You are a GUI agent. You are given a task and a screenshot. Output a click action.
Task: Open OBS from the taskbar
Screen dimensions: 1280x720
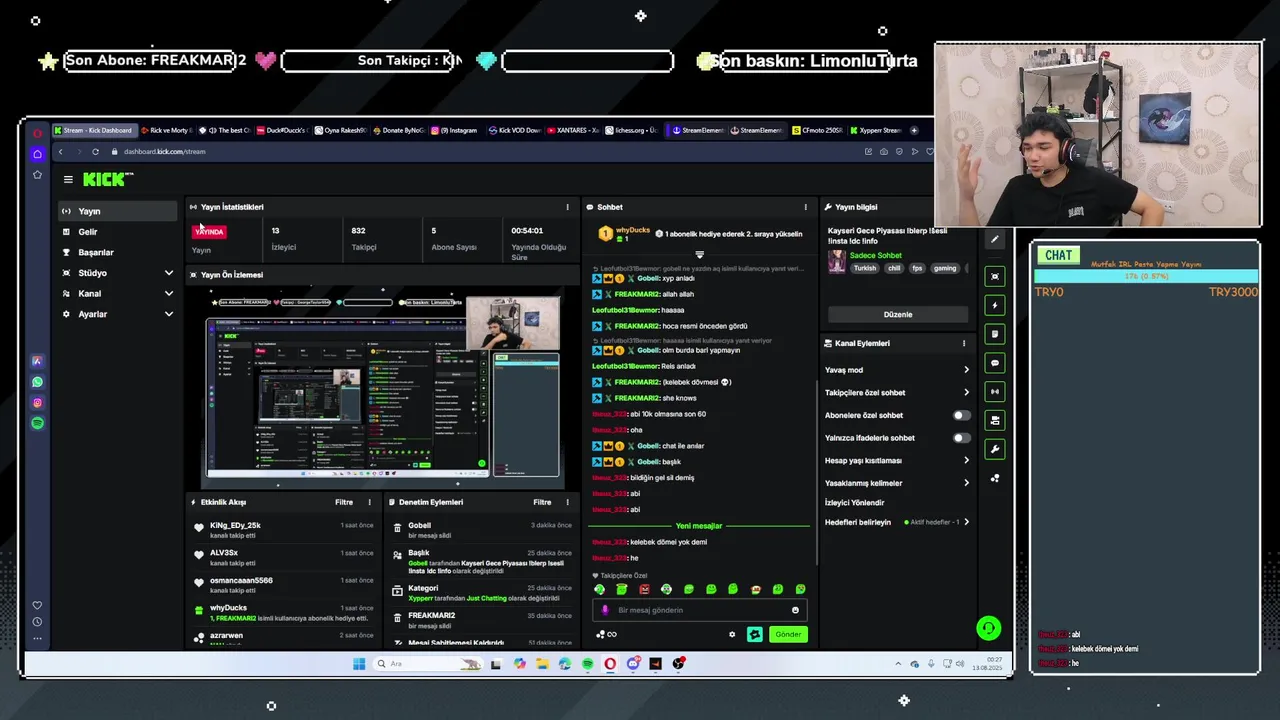[679, 664]
